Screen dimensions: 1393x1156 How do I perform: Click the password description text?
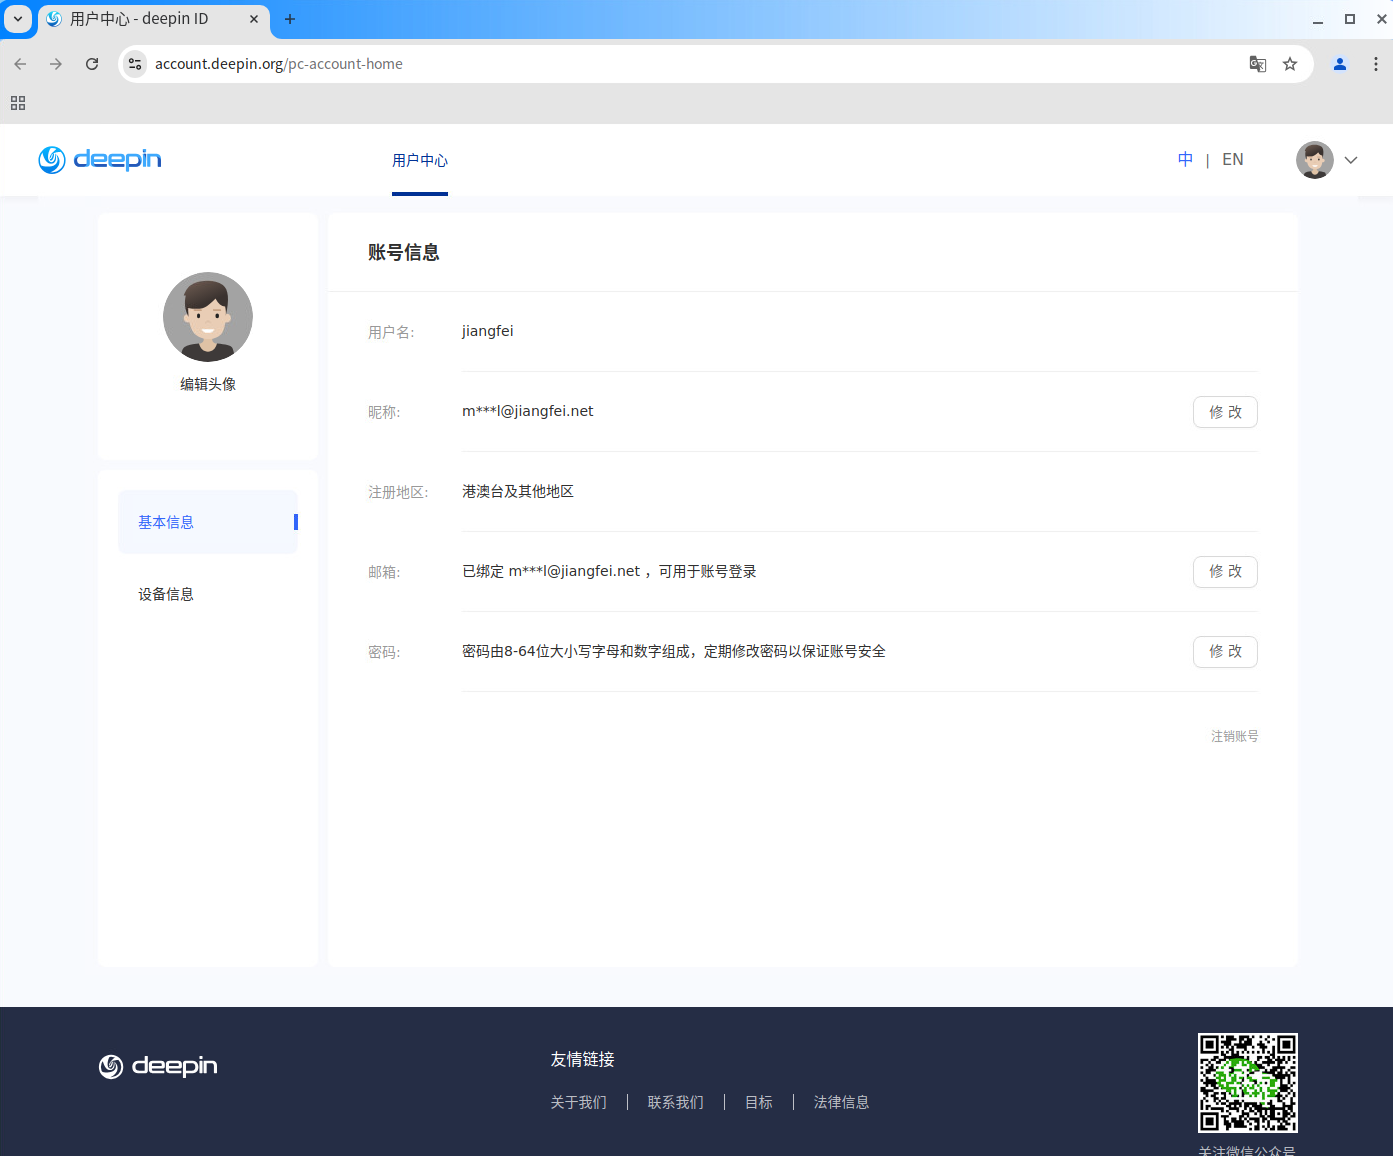coord(674,651)
